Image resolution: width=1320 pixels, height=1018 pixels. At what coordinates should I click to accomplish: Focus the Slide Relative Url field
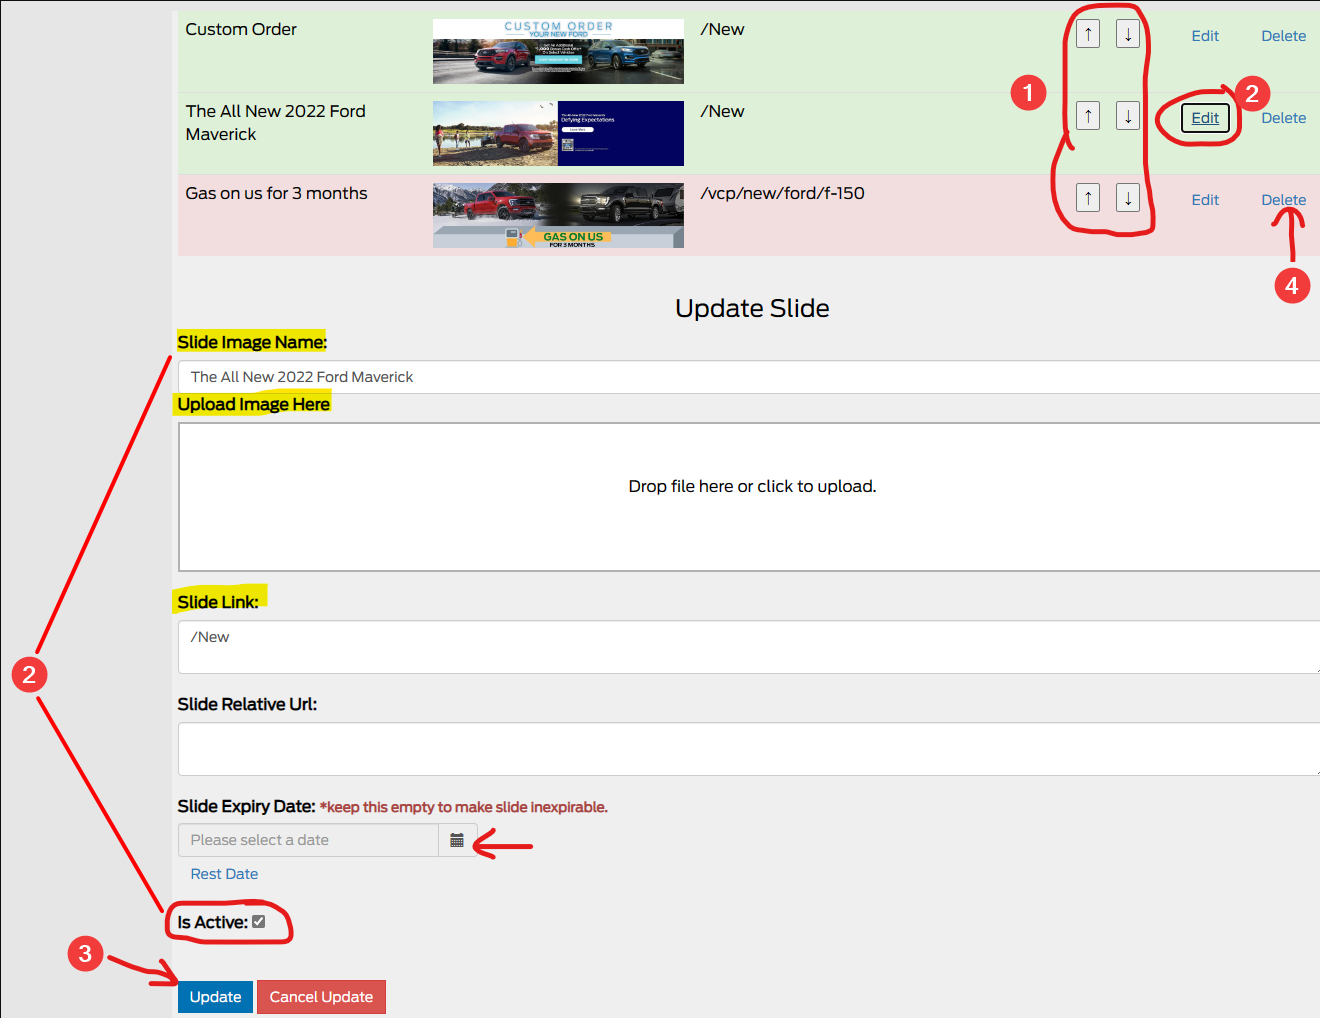pos(749,749)
